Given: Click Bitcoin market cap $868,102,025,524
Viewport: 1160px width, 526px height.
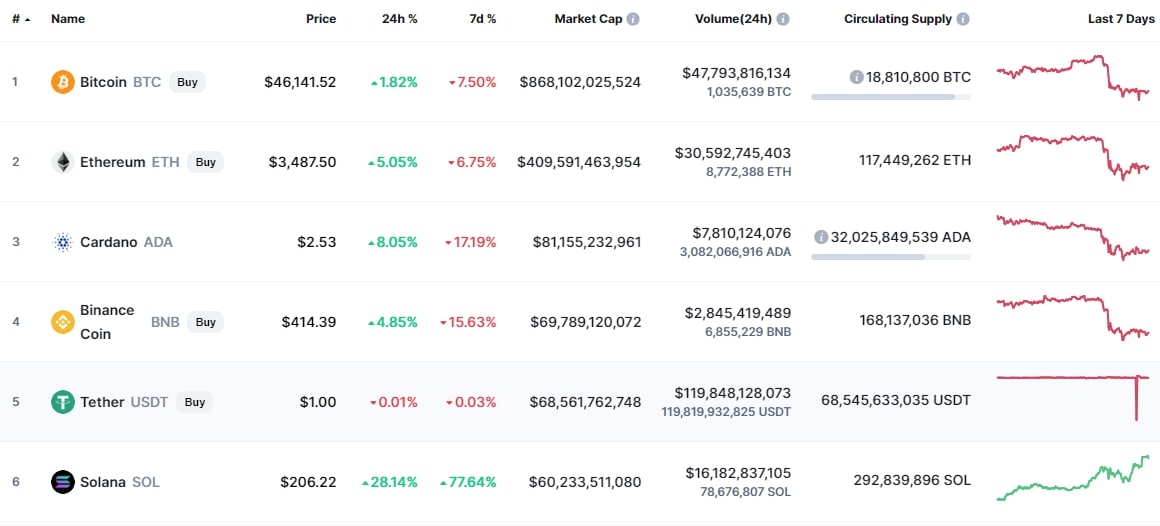Looking at the screenshot, I should coord(580,82).
